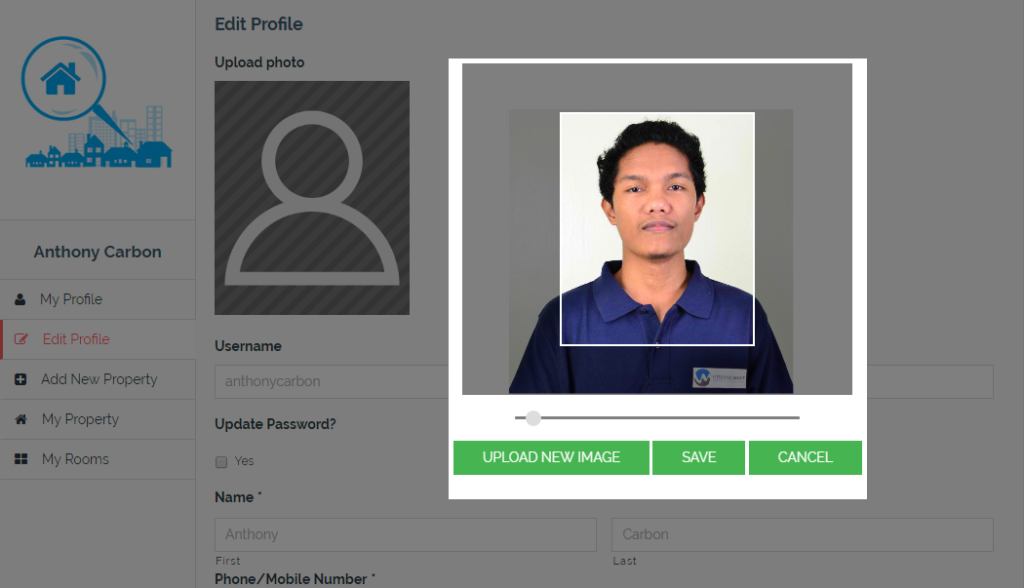Focus the First name field
Image resolution: width=1024 pixels, height=588 pixels.
pos(405,534)
